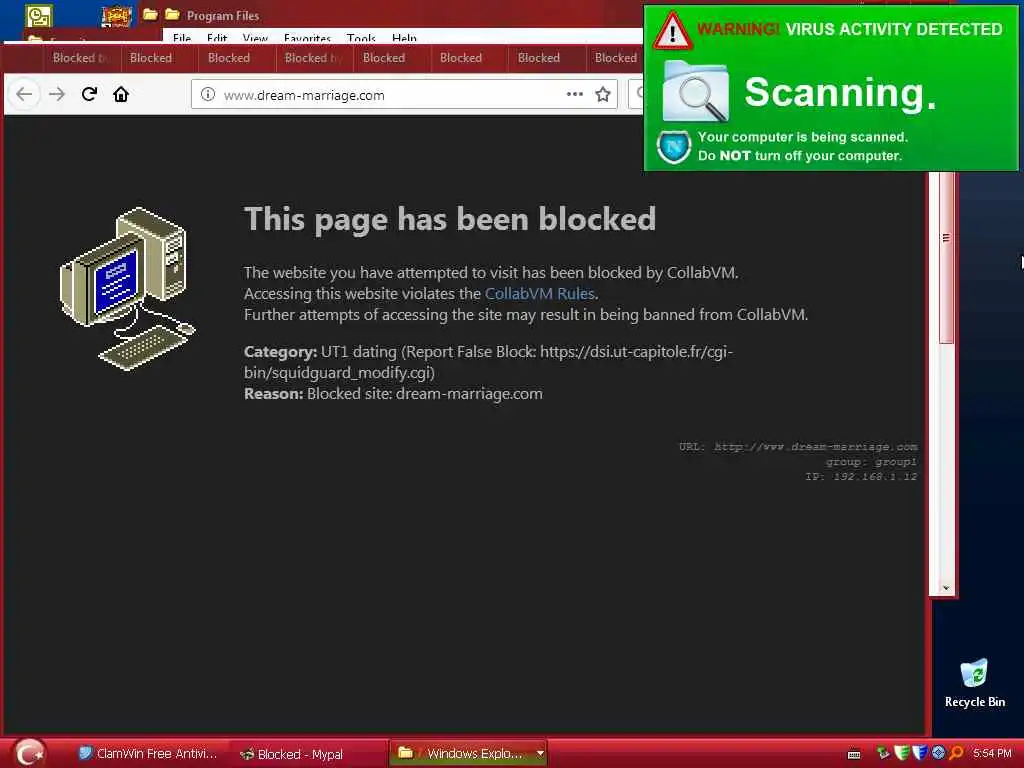Click the "Category:" label text
Image resolution: width=1024 pixels, height=768 pixels.
280,352
